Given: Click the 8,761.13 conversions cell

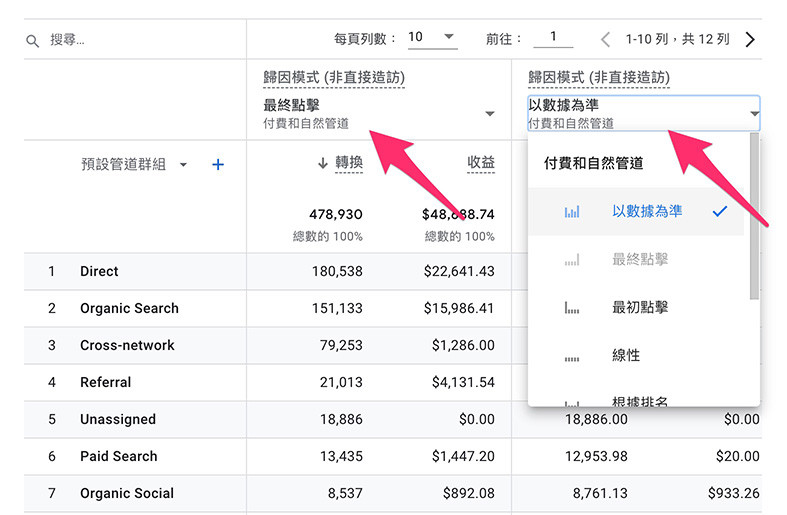Looking at the screenshot, I should click(x=600, y=494).
